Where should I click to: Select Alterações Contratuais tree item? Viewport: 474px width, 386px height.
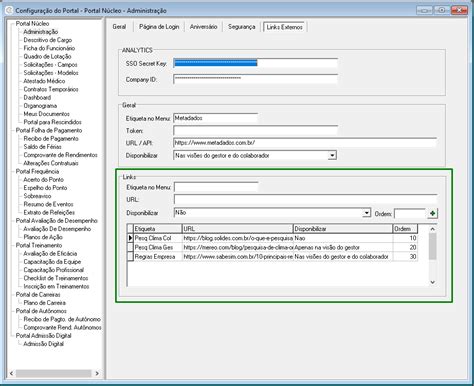[x=51, y=163]
